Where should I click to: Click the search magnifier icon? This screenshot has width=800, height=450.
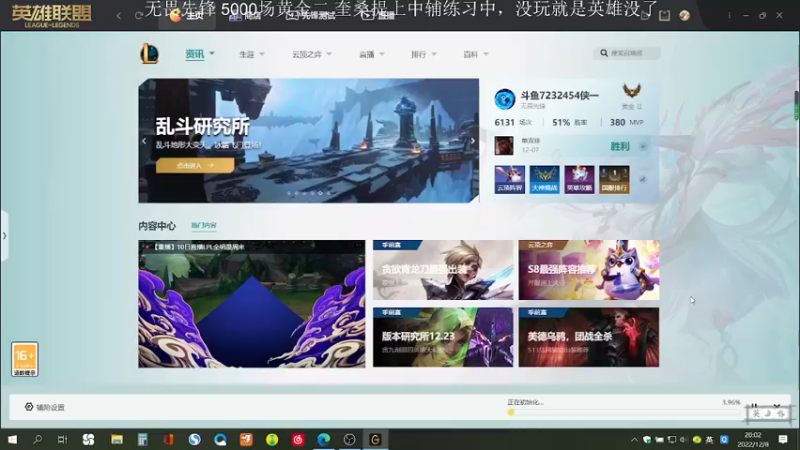pyautogui.click(x=604, y=53)
